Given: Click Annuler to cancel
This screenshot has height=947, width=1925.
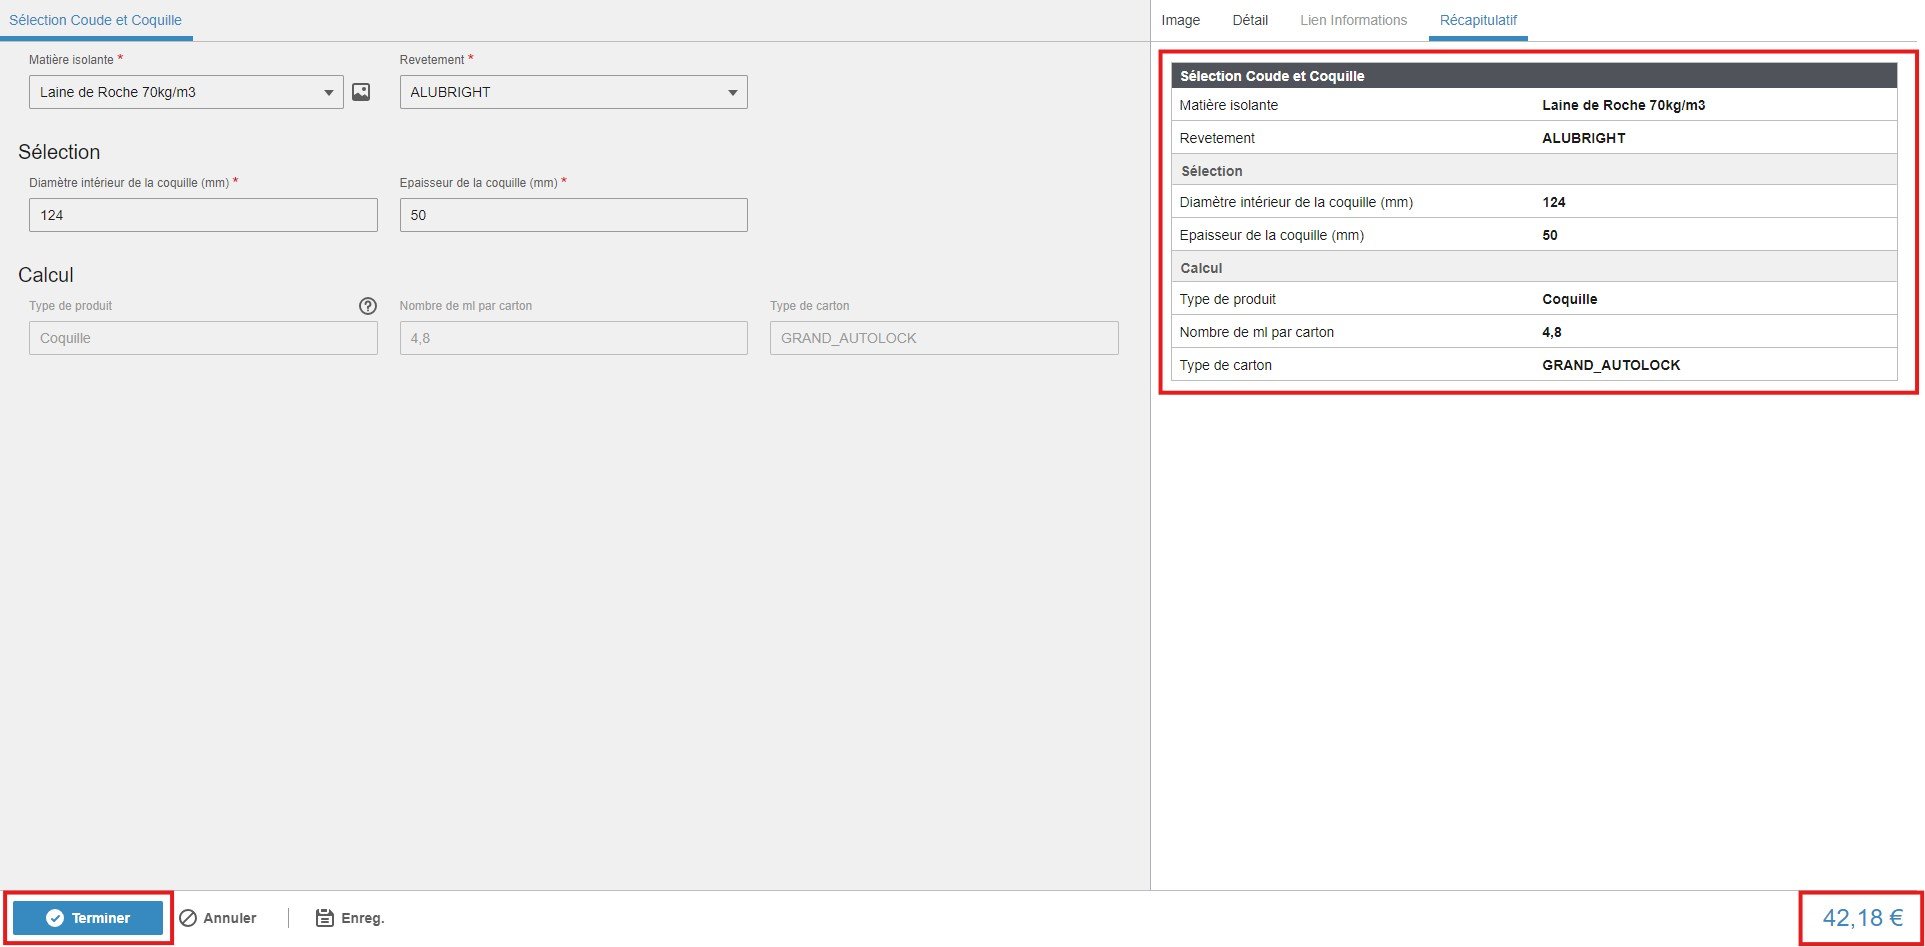Looking at the screenshot, I should pos(228,917).
